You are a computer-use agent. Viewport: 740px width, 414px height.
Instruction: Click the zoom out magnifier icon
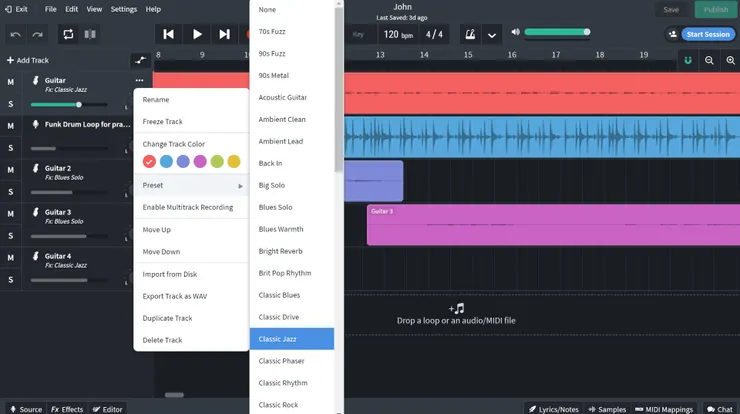tap(709, 60)
